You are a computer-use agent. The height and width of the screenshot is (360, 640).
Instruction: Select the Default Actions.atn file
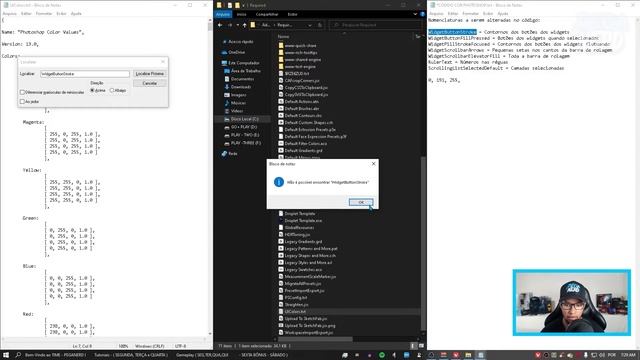(301, 102)
